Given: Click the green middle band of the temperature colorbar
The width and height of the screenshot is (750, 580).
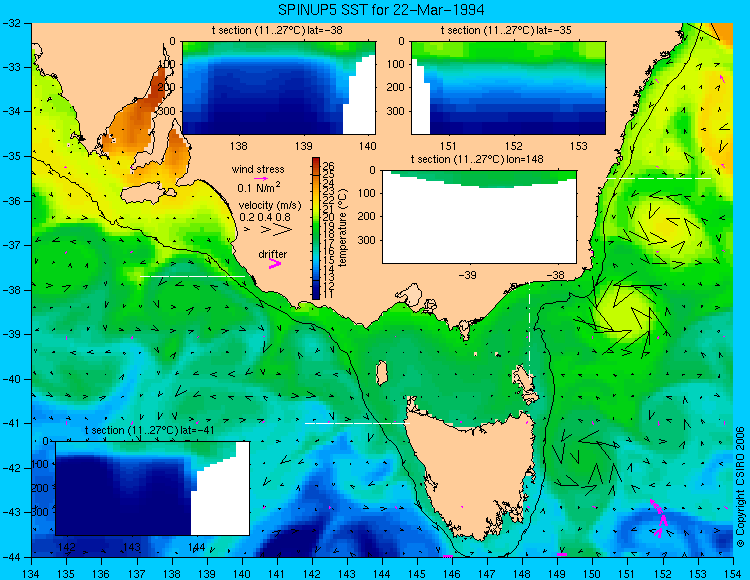Looking at the screenshot, I should [316, 229].
